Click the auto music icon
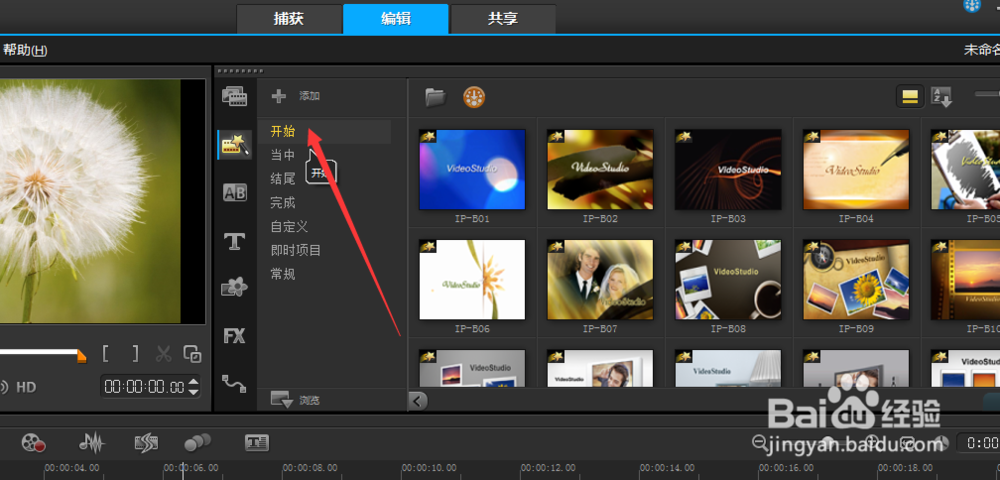 tap(146, 442)
